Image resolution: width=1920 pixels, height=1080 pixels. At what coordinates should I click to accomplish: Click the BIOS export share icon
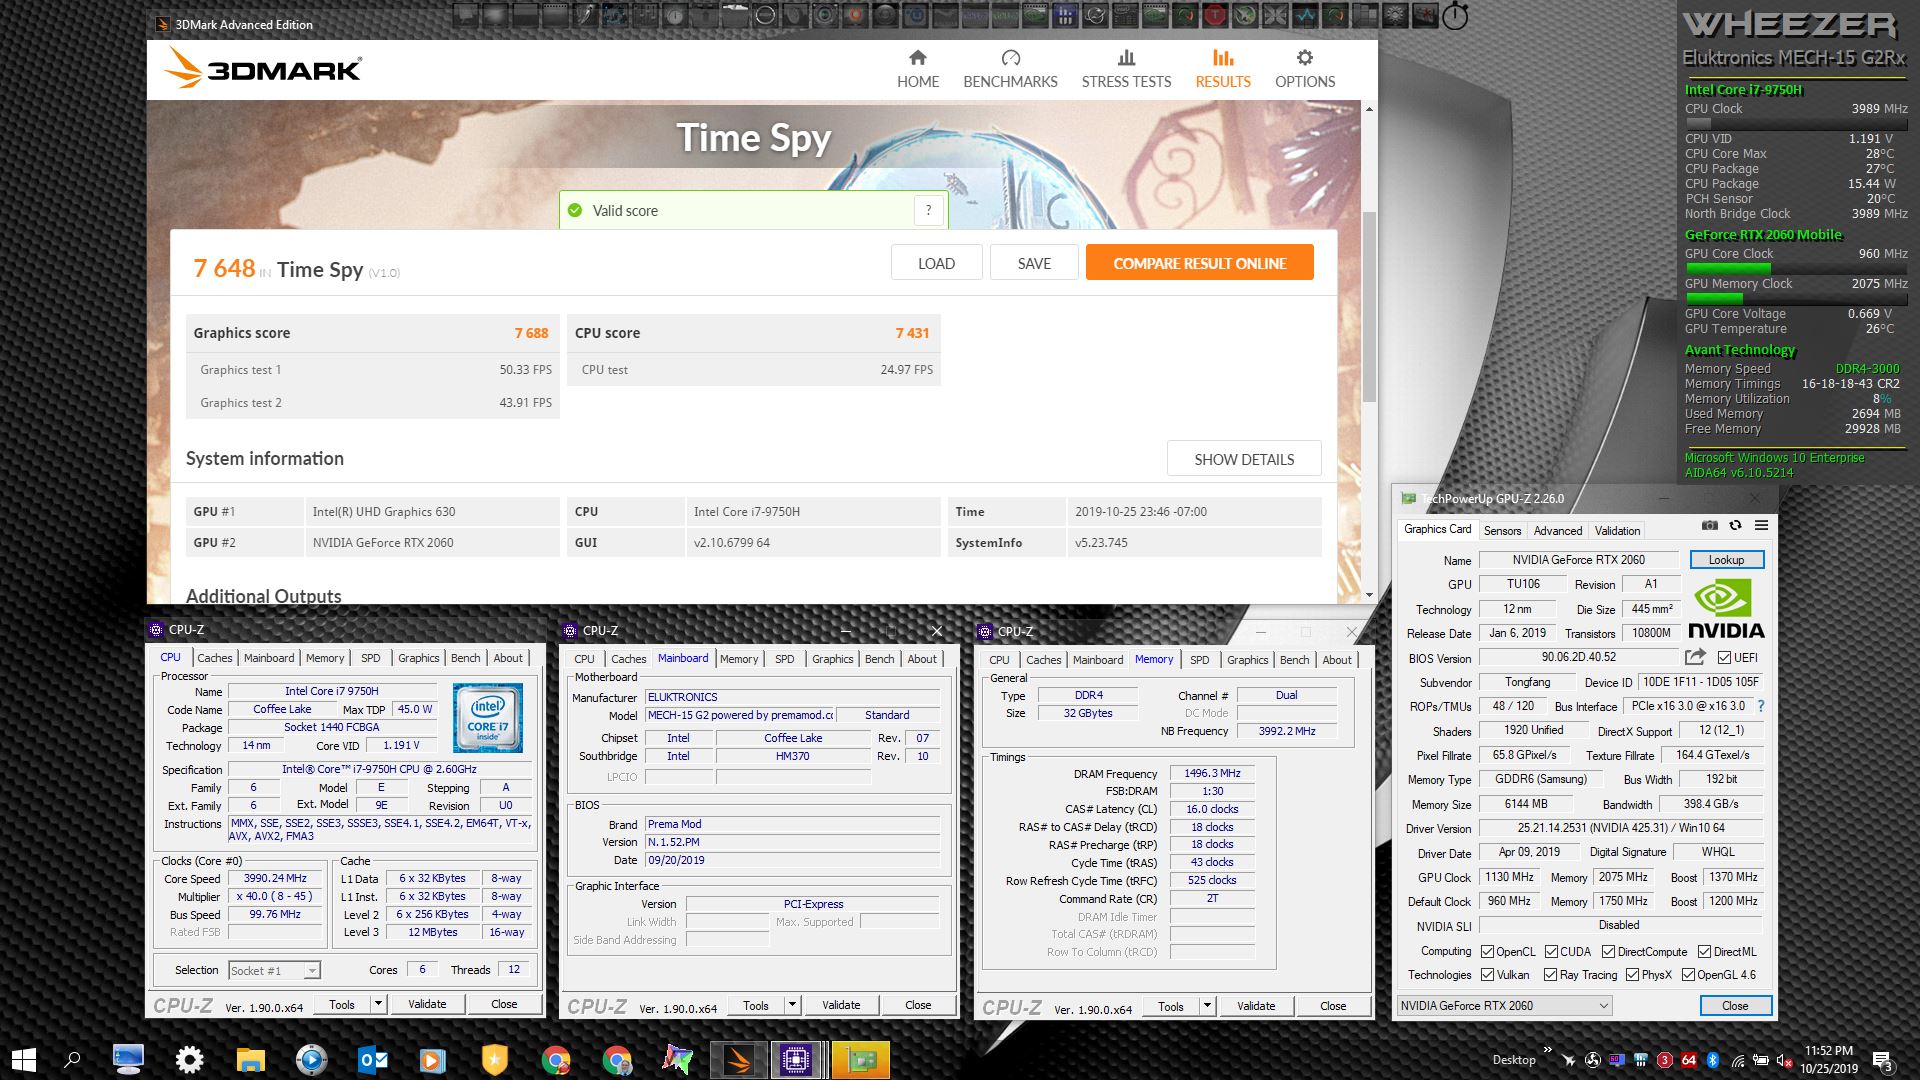(x=1694, y=657)
